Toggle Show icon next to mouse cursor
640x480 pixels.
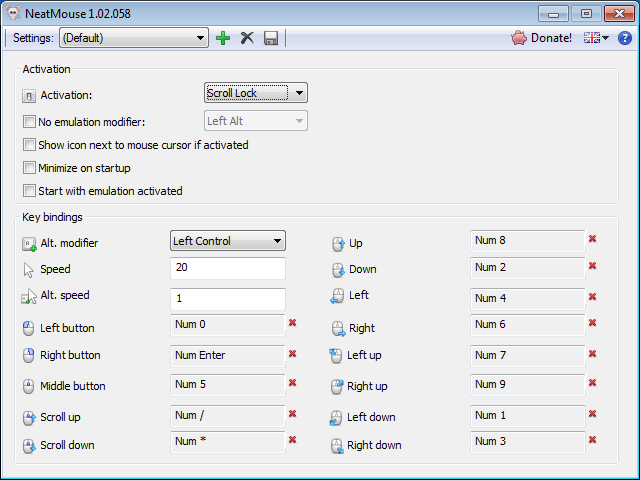pos(29,145)
